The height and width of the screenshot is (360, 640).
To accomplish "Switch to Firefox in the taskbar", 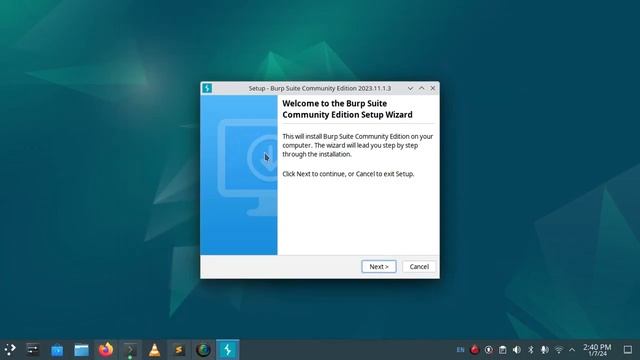I will [106, 350].
